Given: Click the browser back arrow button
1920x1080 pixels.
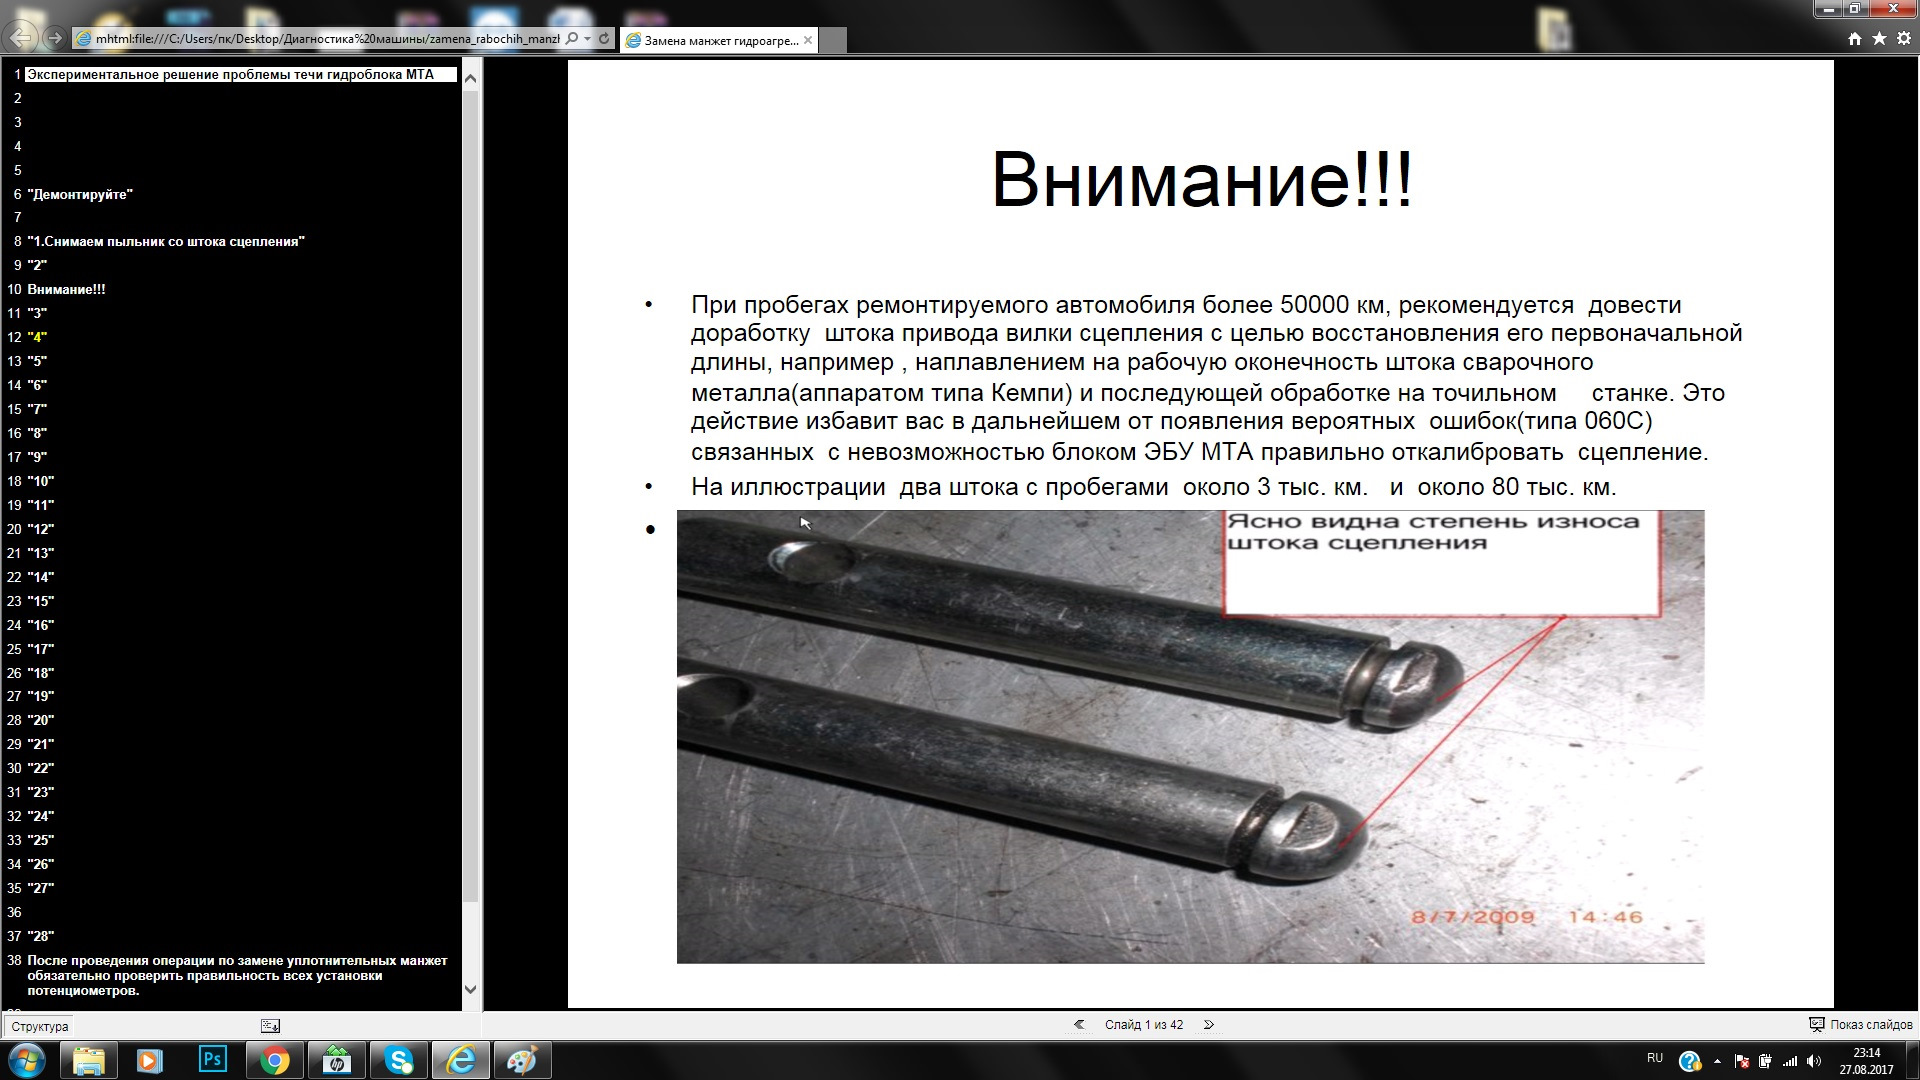Looking at the screenshot, I should click(20, 38).
